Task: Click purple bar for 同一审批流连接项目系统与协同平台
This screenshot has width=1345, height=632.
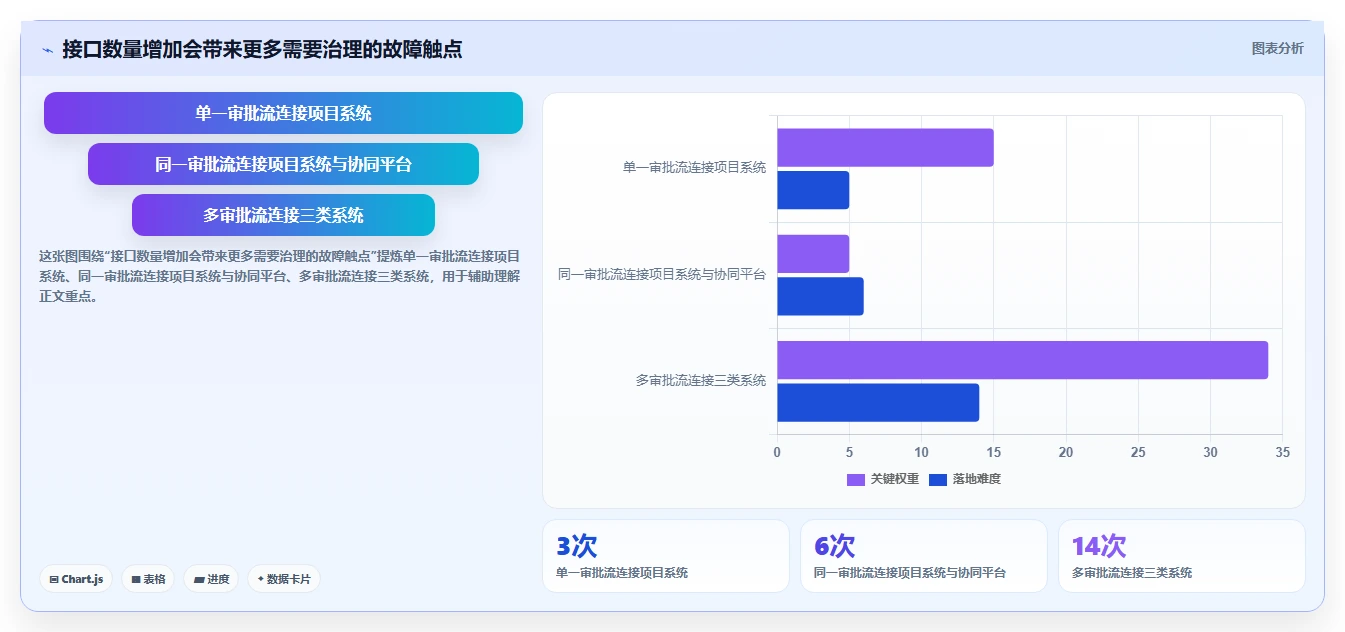Action: click(813, 254)
